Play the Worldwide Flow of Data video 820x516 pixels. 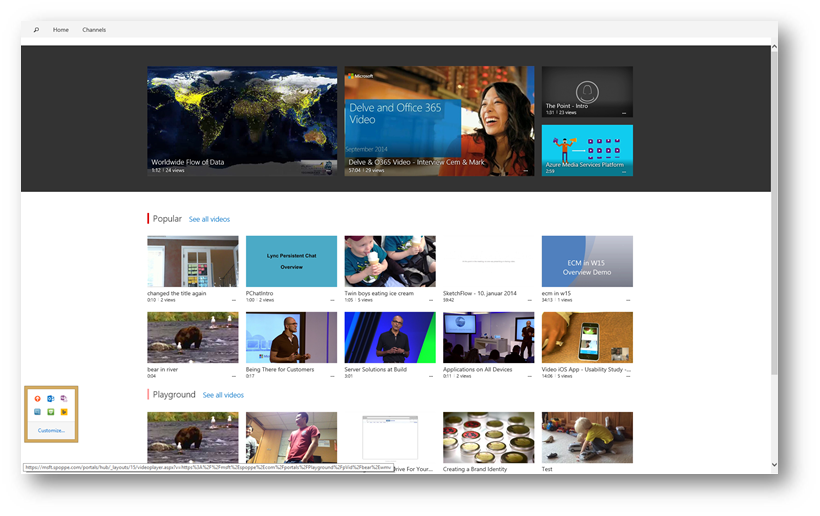click(242, 120)
